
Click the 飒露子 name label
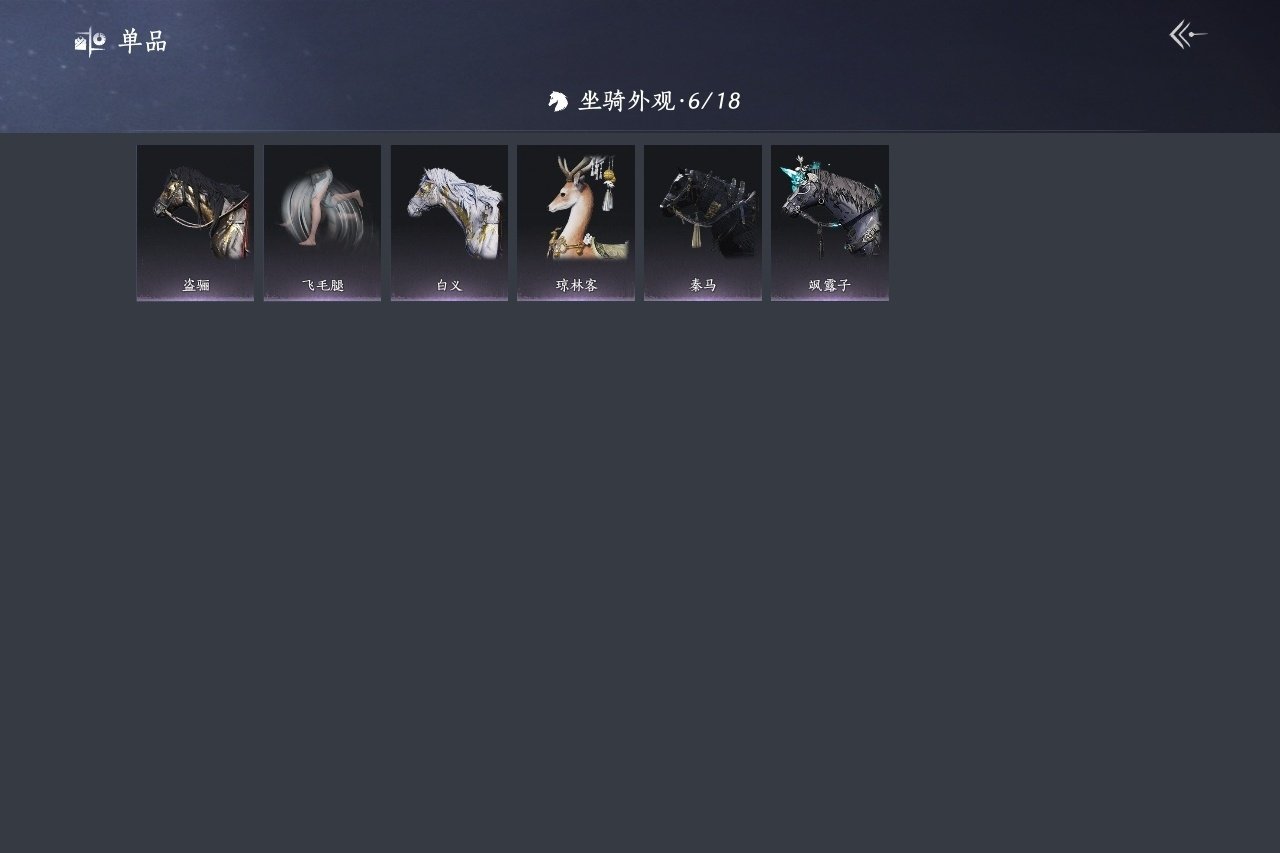click(829, 285)
